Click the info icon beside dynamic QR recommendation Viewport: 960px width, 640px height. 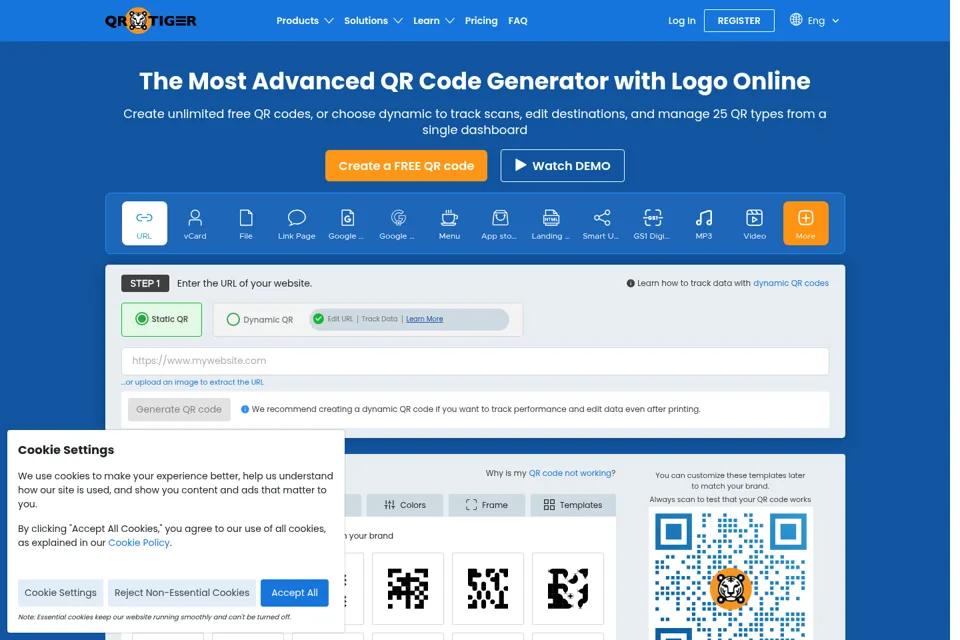[245, 409]
